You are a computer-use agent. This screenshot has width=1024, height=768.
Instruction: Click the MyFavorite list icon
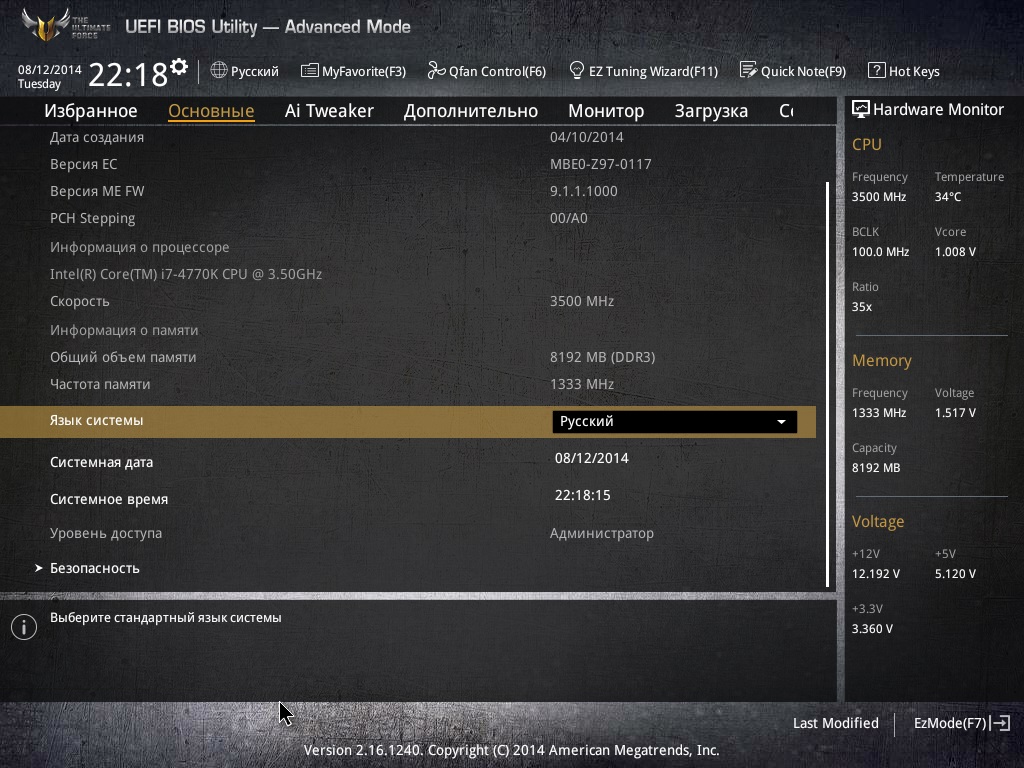click(310, 71)
